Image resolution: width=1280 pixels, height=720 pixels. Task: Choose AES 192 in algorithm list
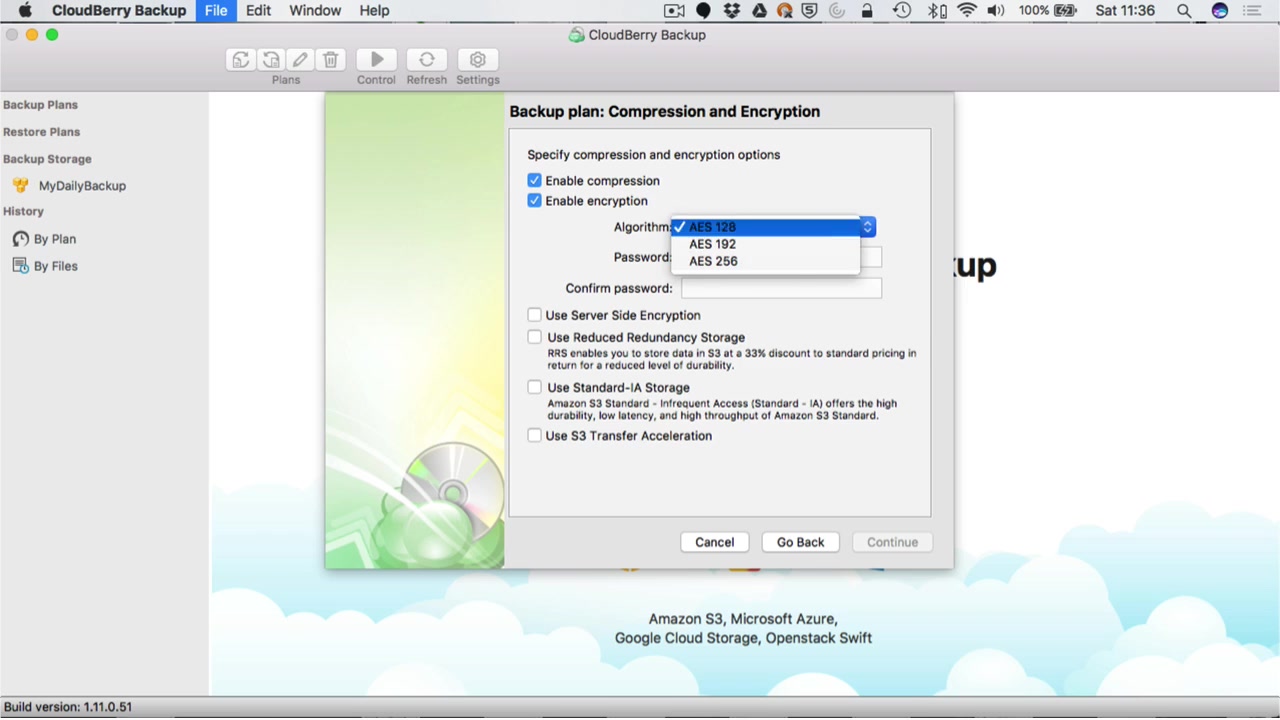click(765, 244)
